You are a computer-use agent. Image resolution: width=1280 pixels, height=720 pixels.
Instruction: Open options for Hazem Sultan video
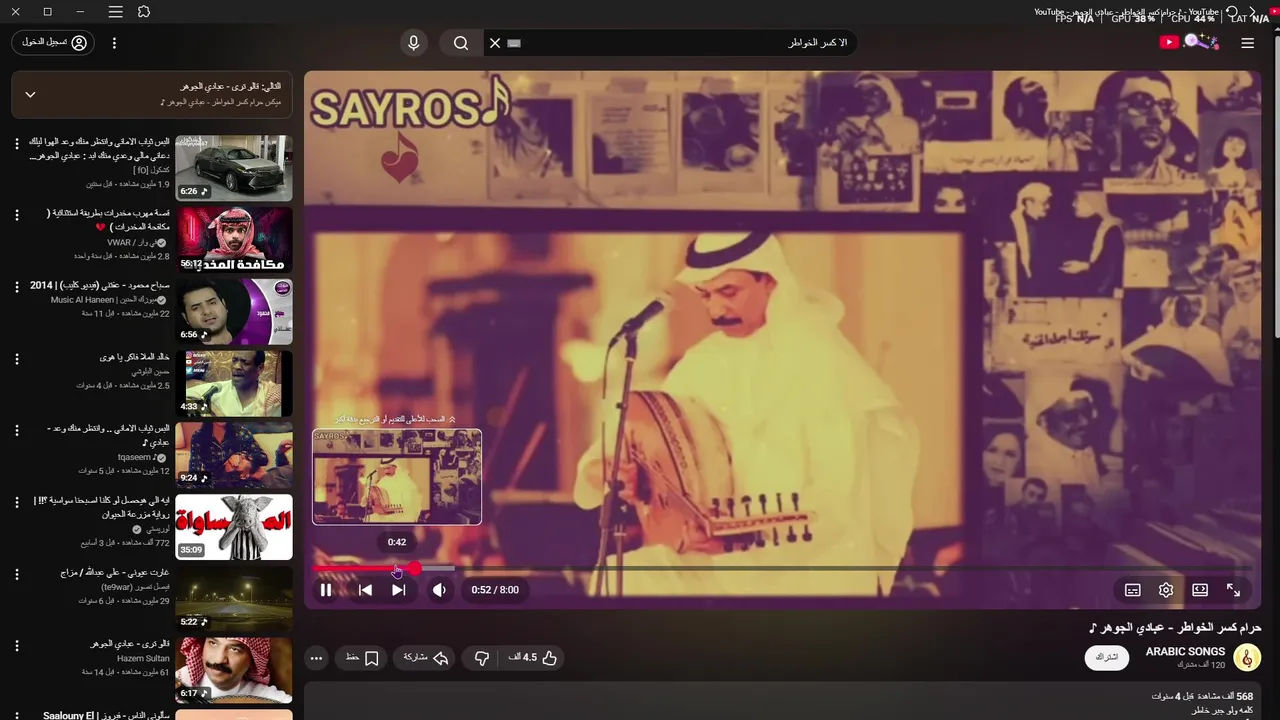click(x=16, y=647)
